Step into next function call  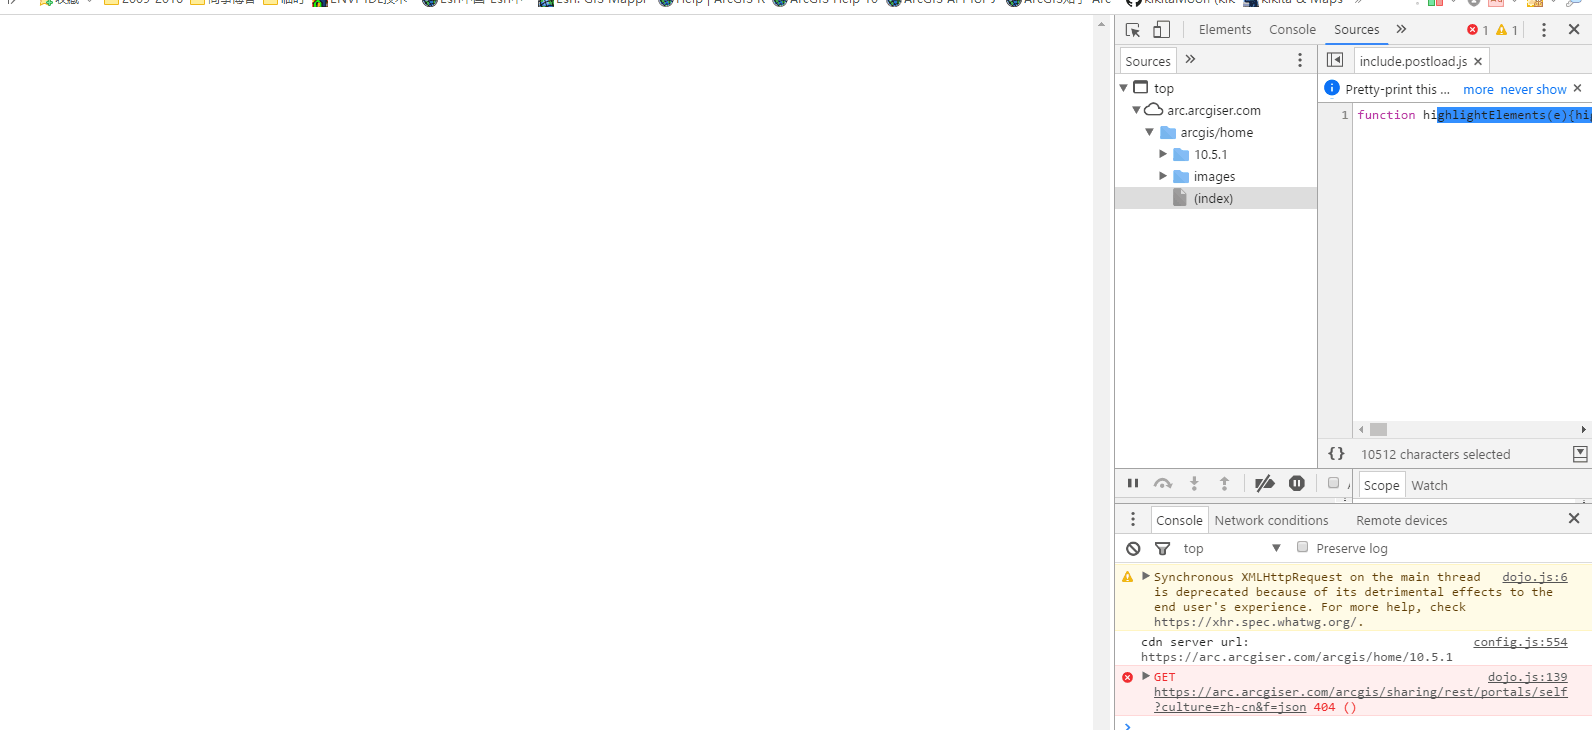[x=1194, y=484]
